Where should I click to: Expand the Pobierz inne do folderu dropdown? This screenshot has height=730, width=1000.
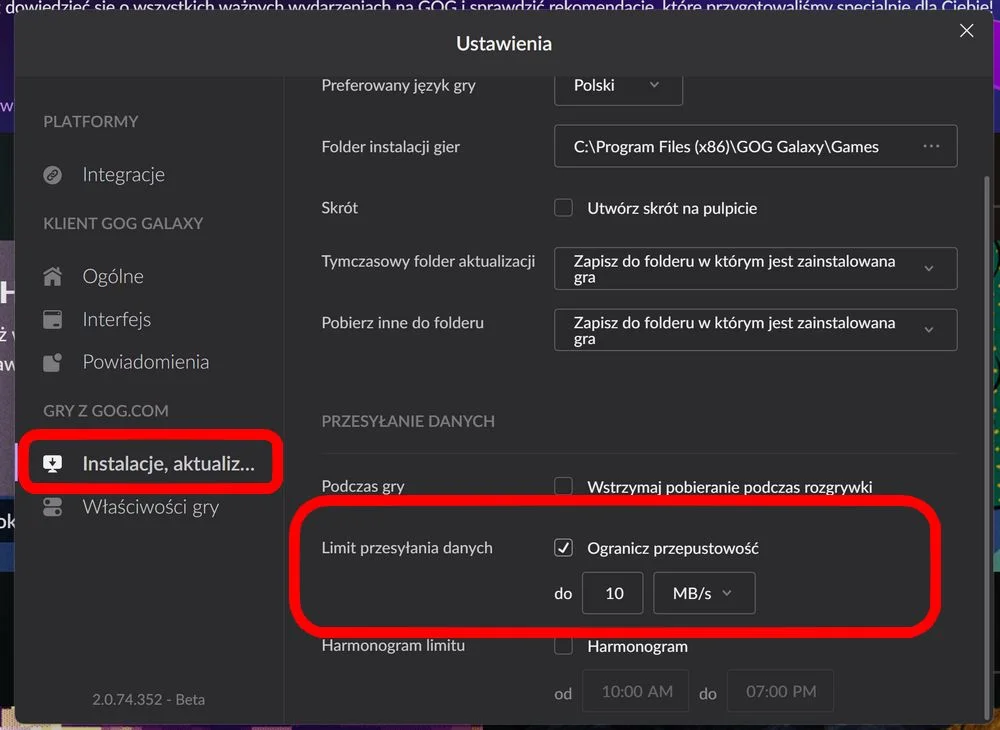[x=755, y=330]
